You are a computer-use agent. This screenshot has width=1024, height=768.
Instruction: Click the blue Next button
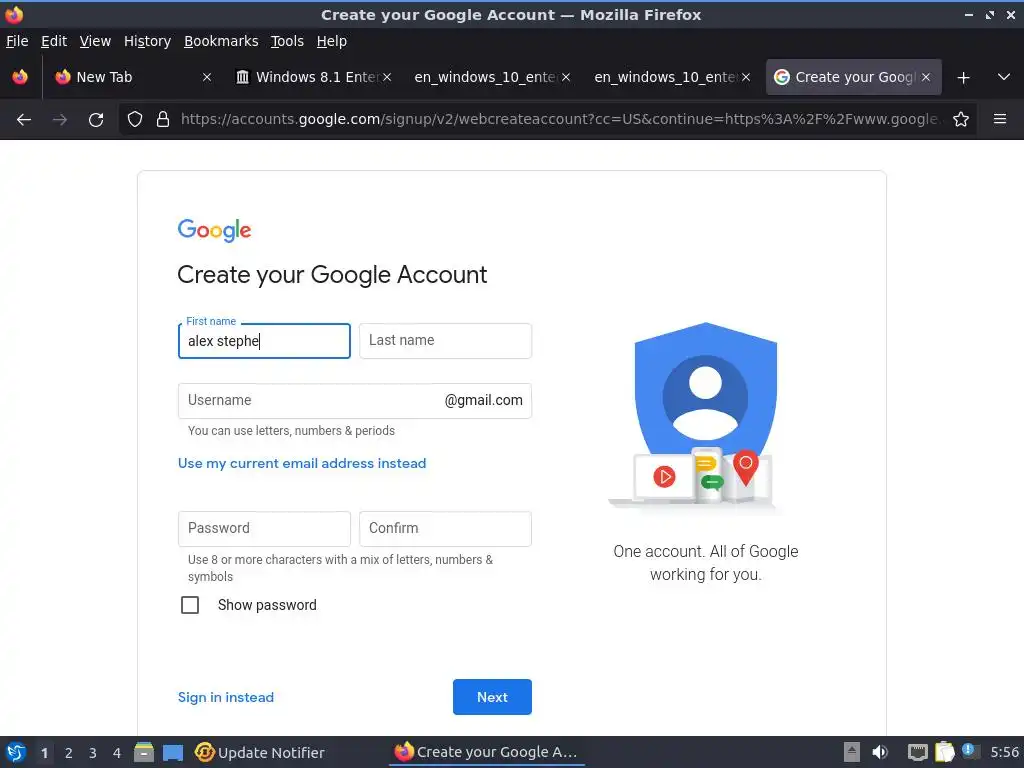point(492,697)
